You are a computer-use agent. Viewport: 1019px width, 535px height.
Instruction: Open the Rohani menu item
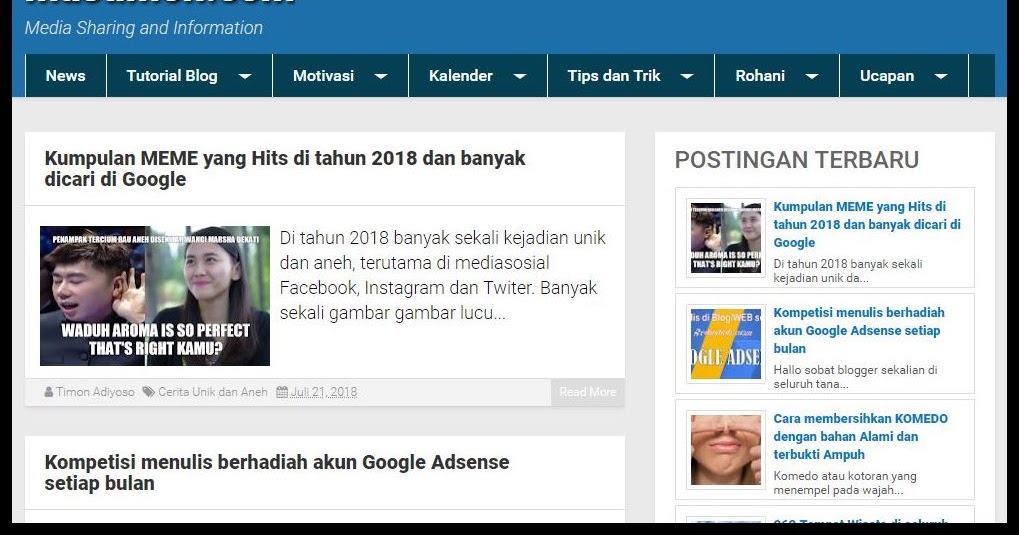(x=760, y=75)
